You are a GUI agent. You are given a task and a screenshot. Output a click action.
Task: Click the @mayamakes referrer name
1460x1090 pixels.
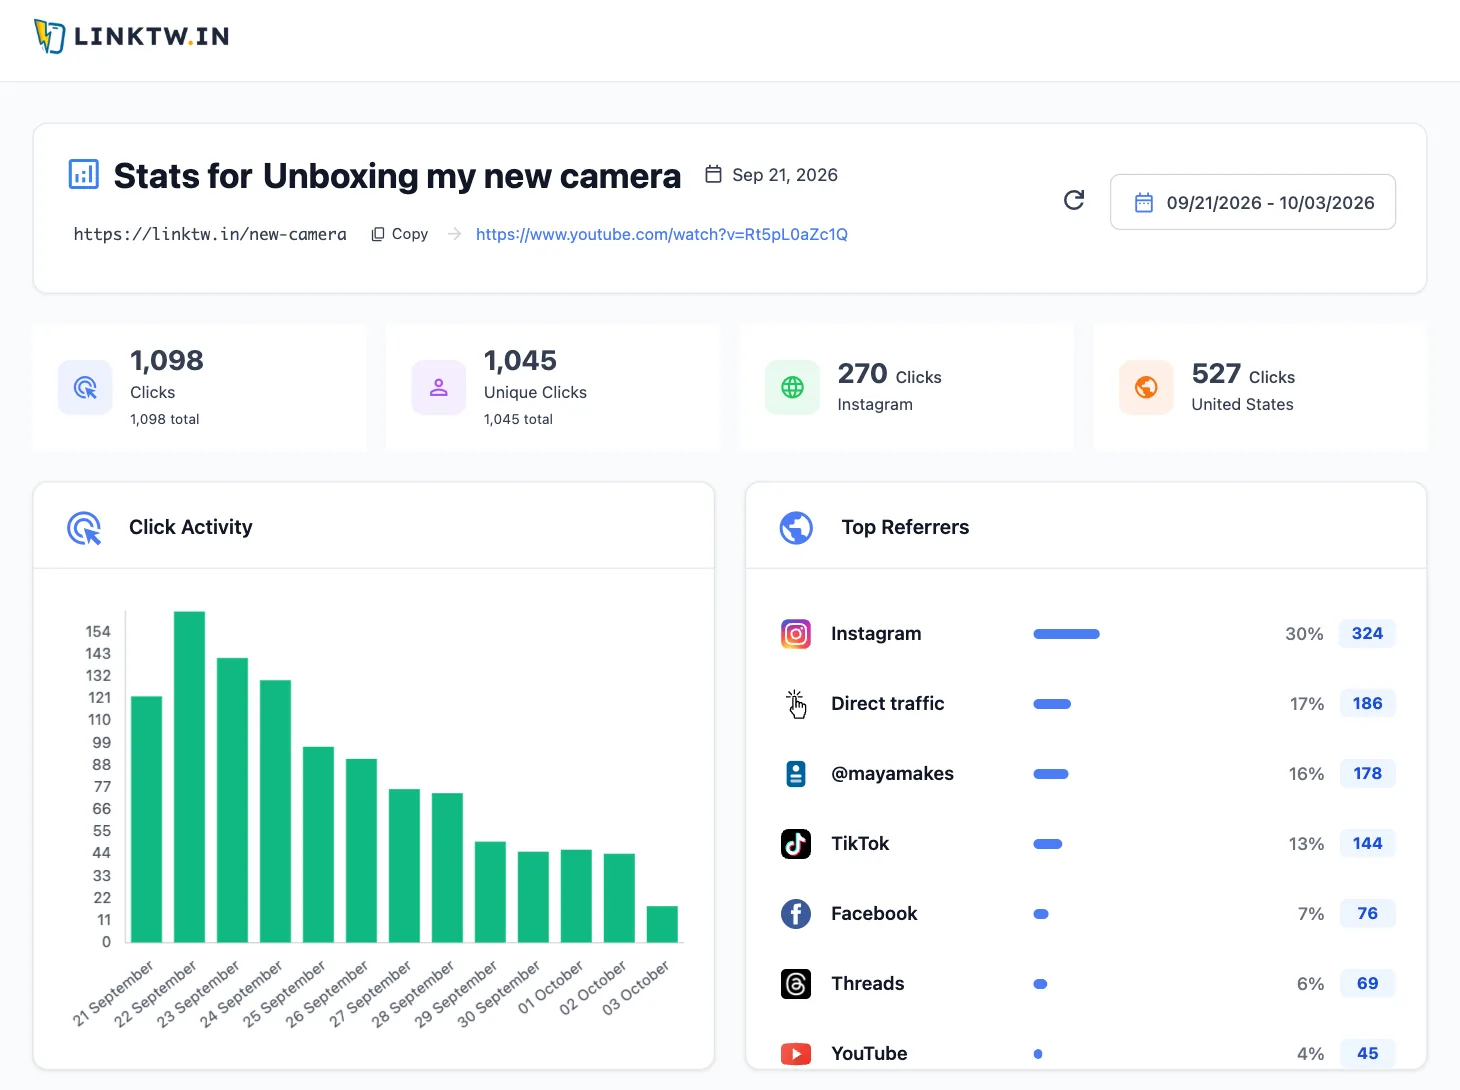pos(892,774)
